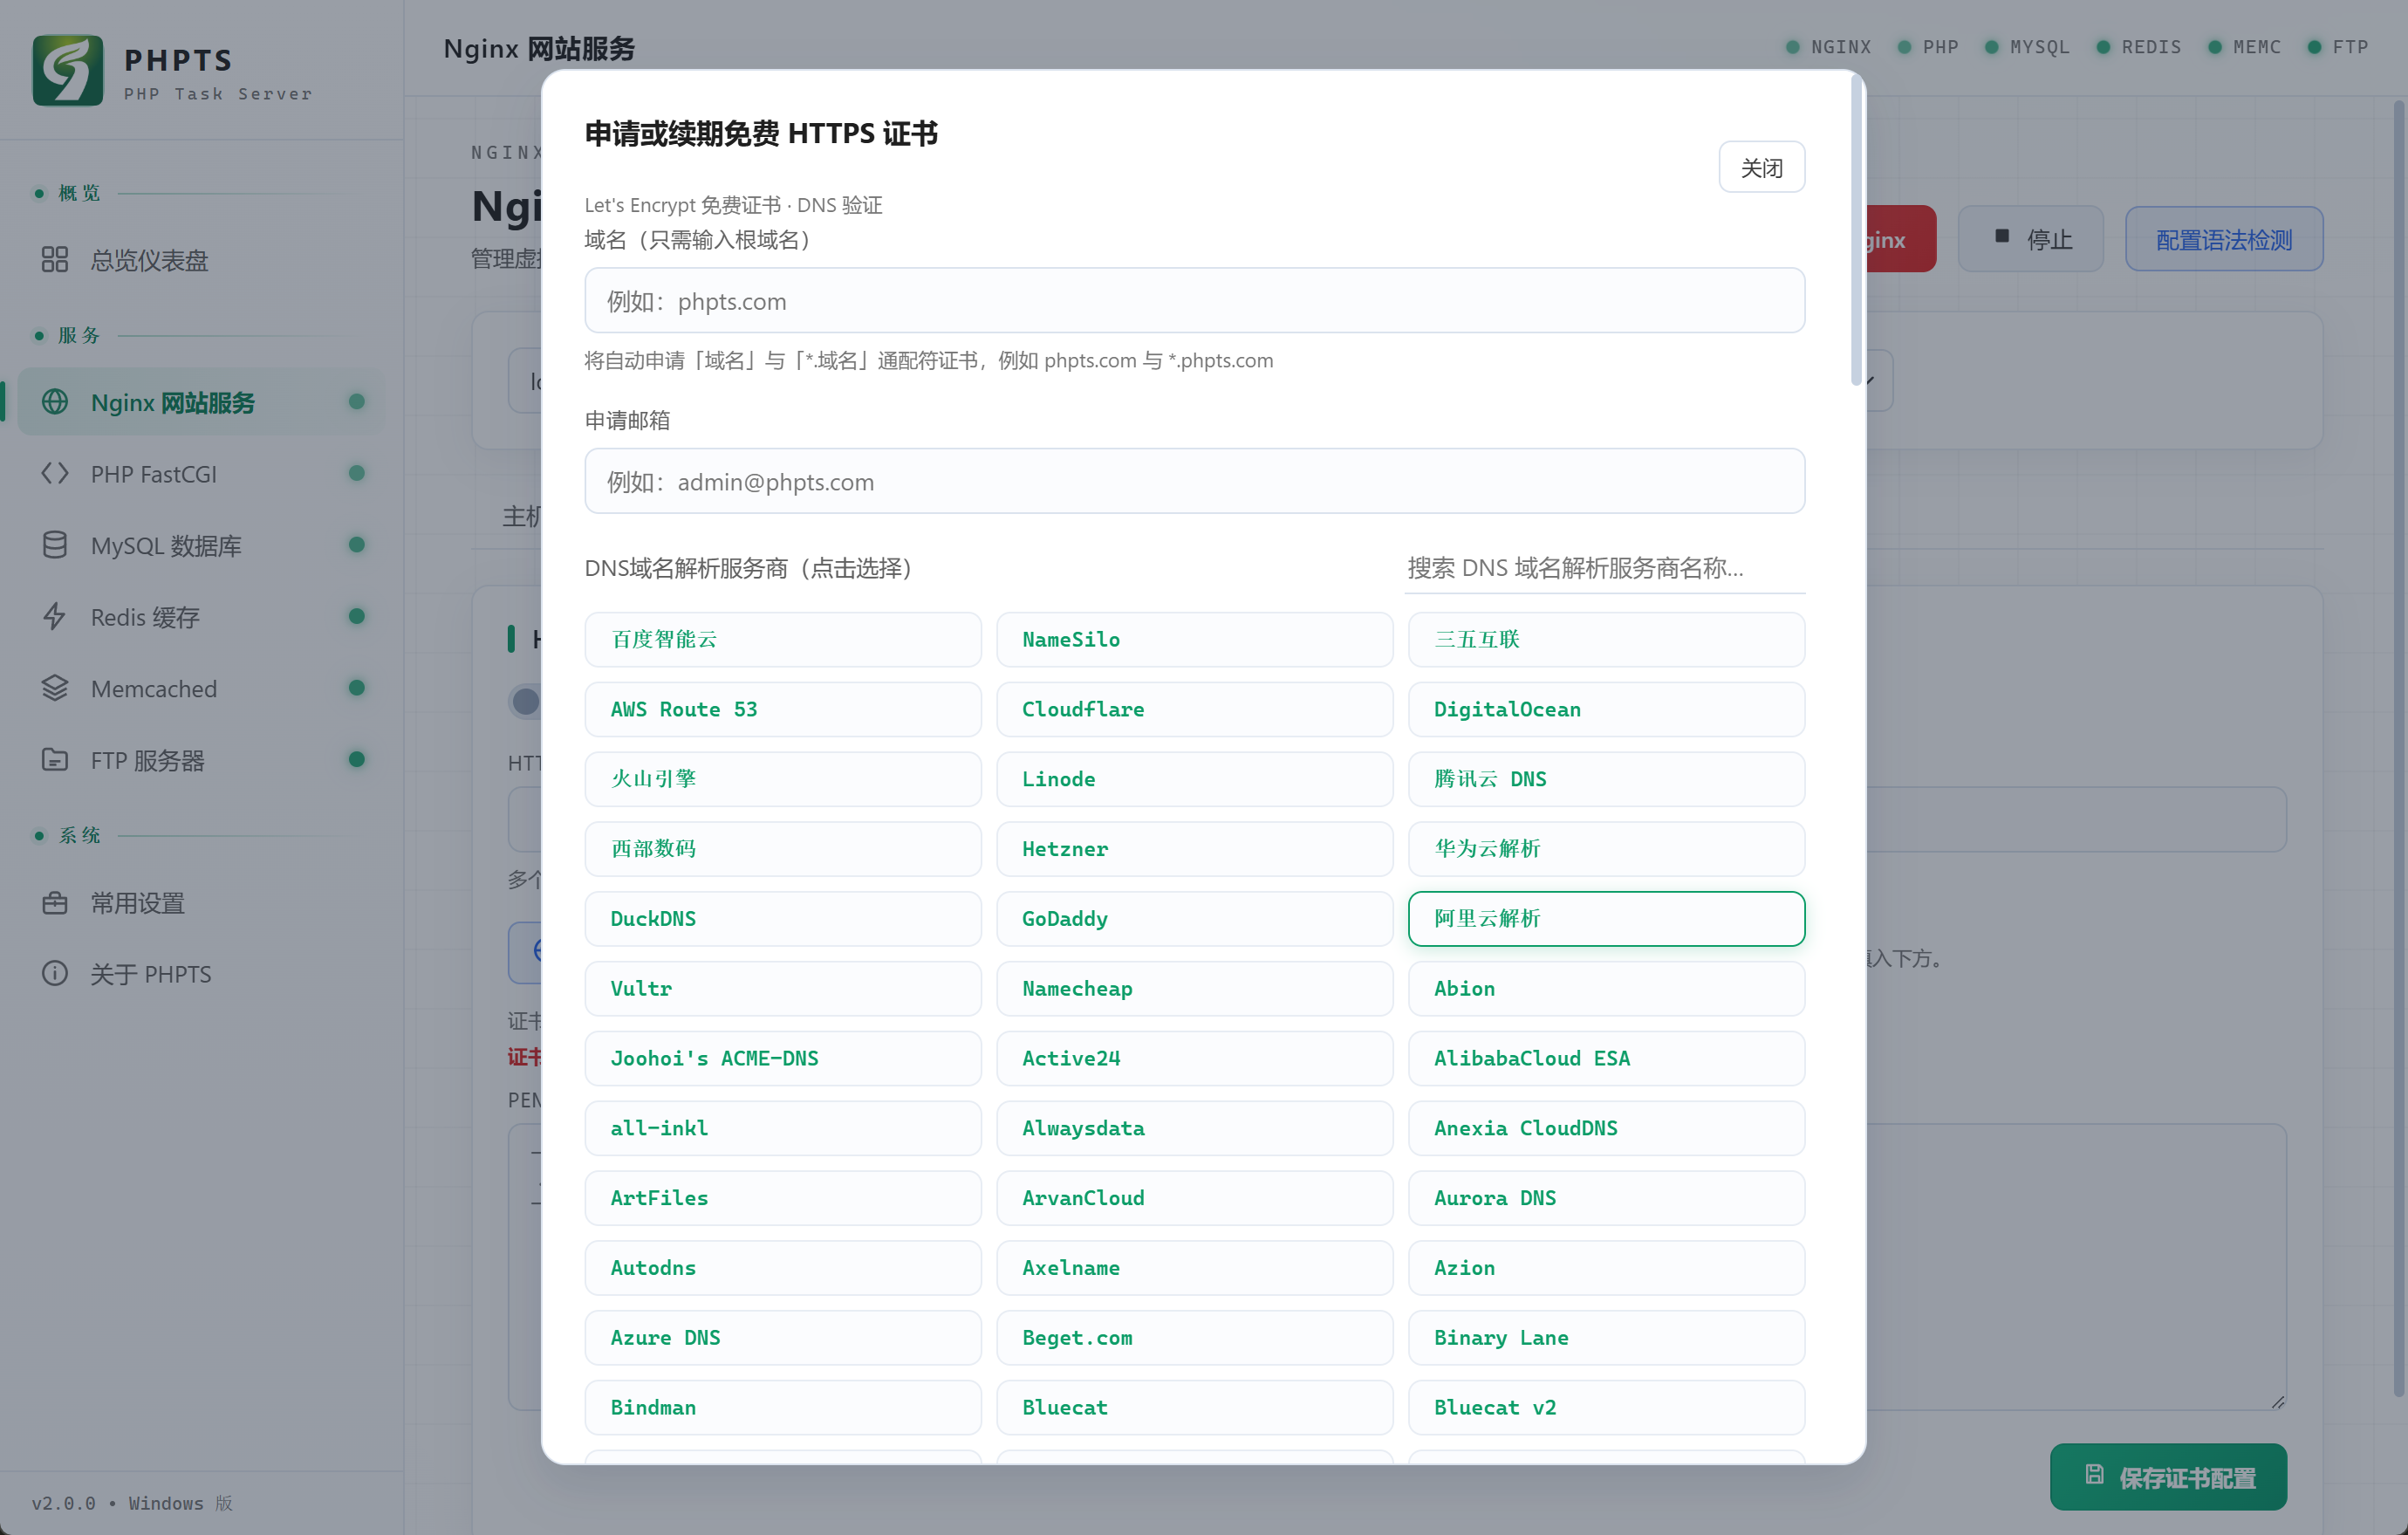
Task: Select Linode DNS provider
Action: pos(1194,779)
